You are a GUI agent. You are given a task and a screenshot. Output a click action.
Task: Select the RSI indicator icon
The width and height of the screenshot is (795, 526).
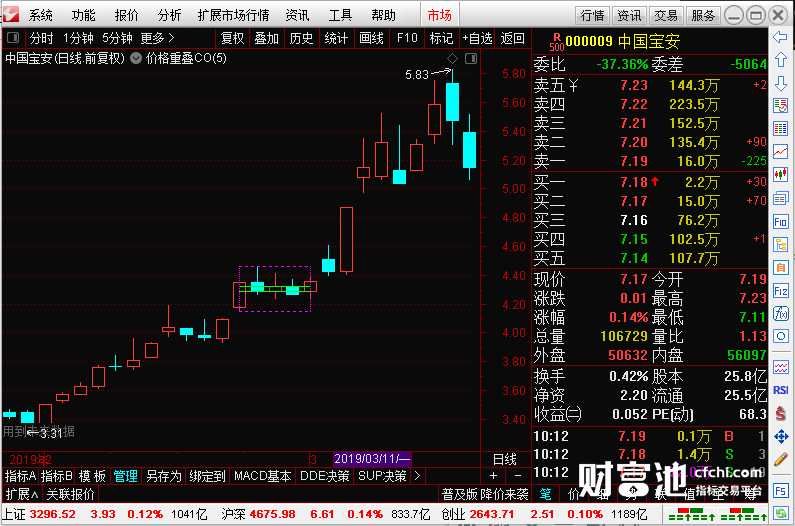tap(780, 390)
